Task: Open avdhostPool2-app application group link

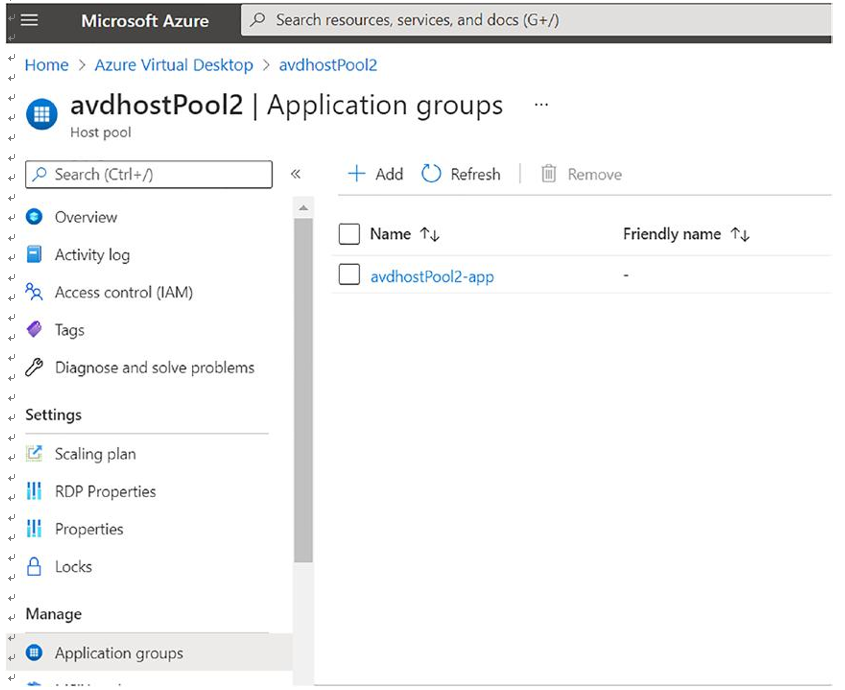Action: tap(432, 277)
